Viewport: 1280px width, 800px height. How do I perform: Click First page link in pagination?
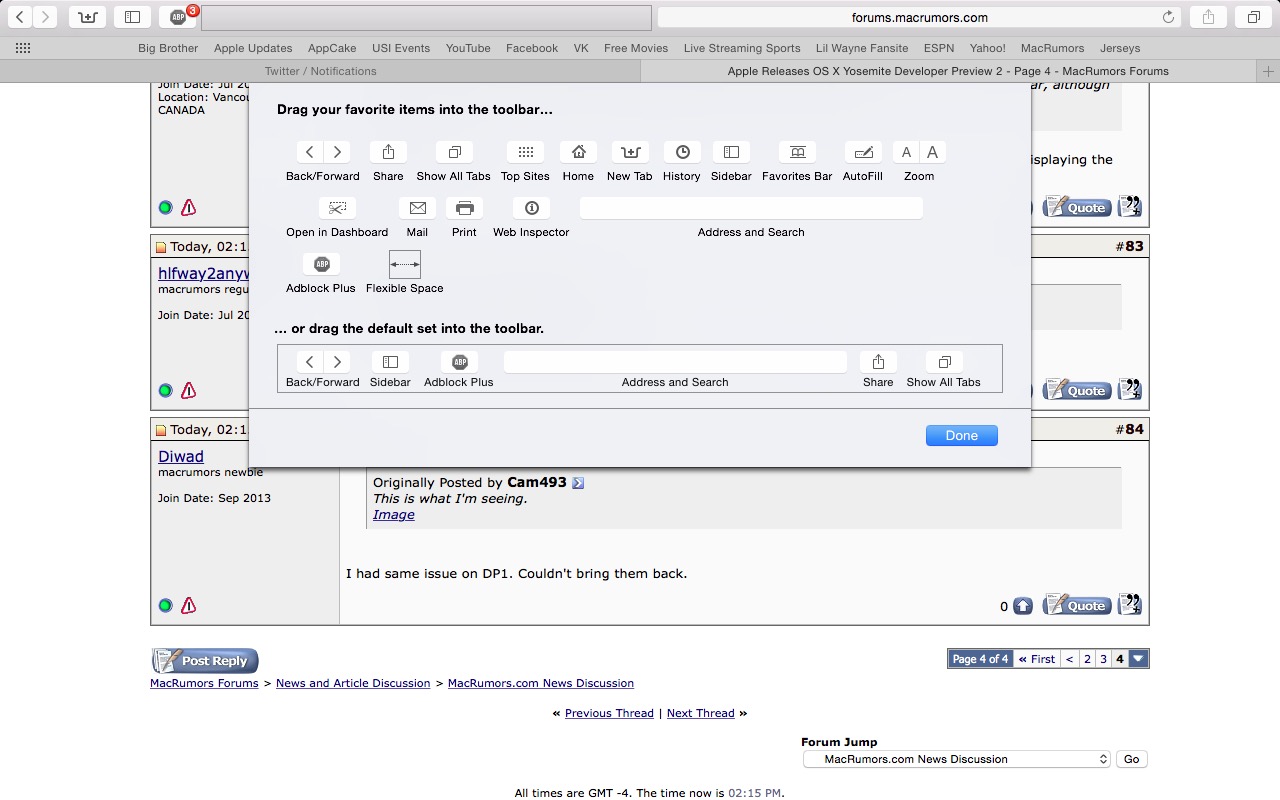[x=1037, y=659]
